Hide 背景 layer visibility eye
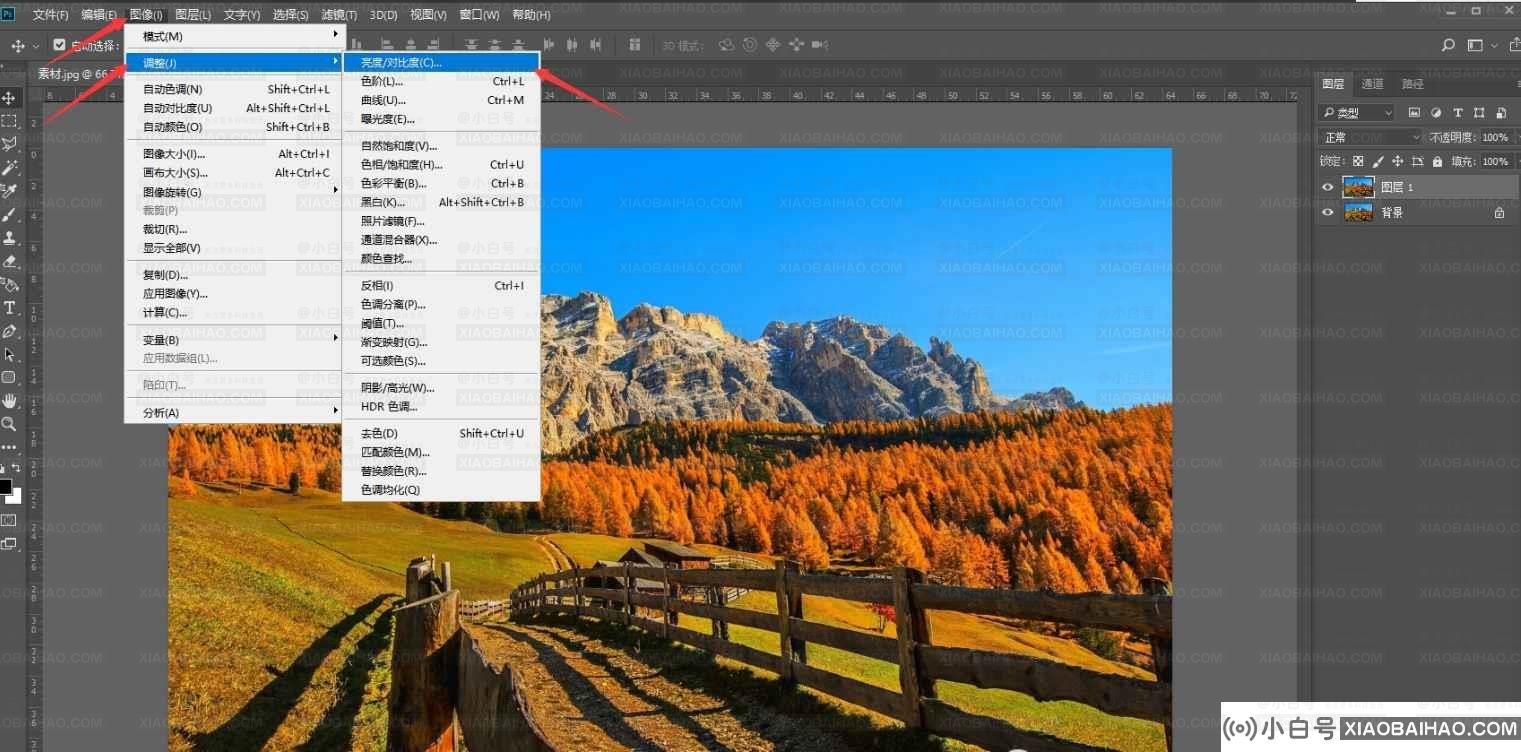This screenshot has height=752, width=1521. (1328, 213)
